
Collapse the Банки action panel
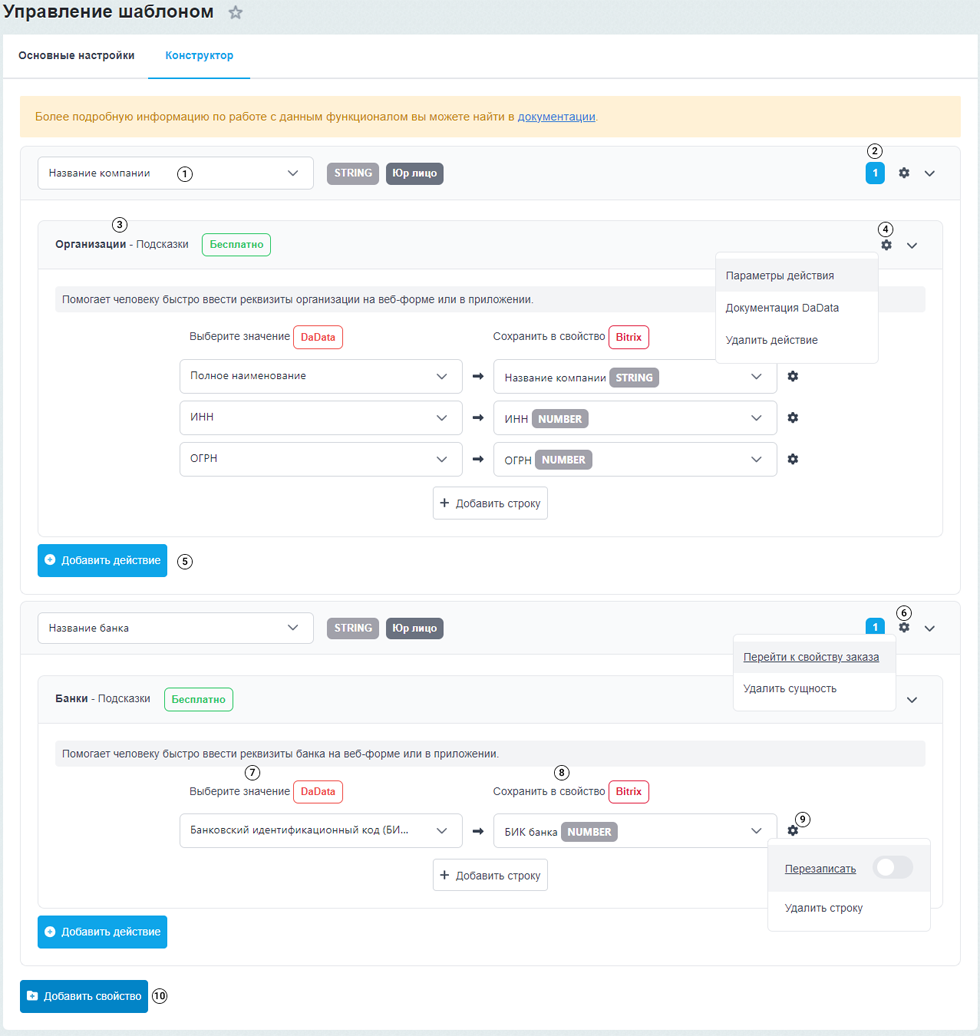(912, 700)
